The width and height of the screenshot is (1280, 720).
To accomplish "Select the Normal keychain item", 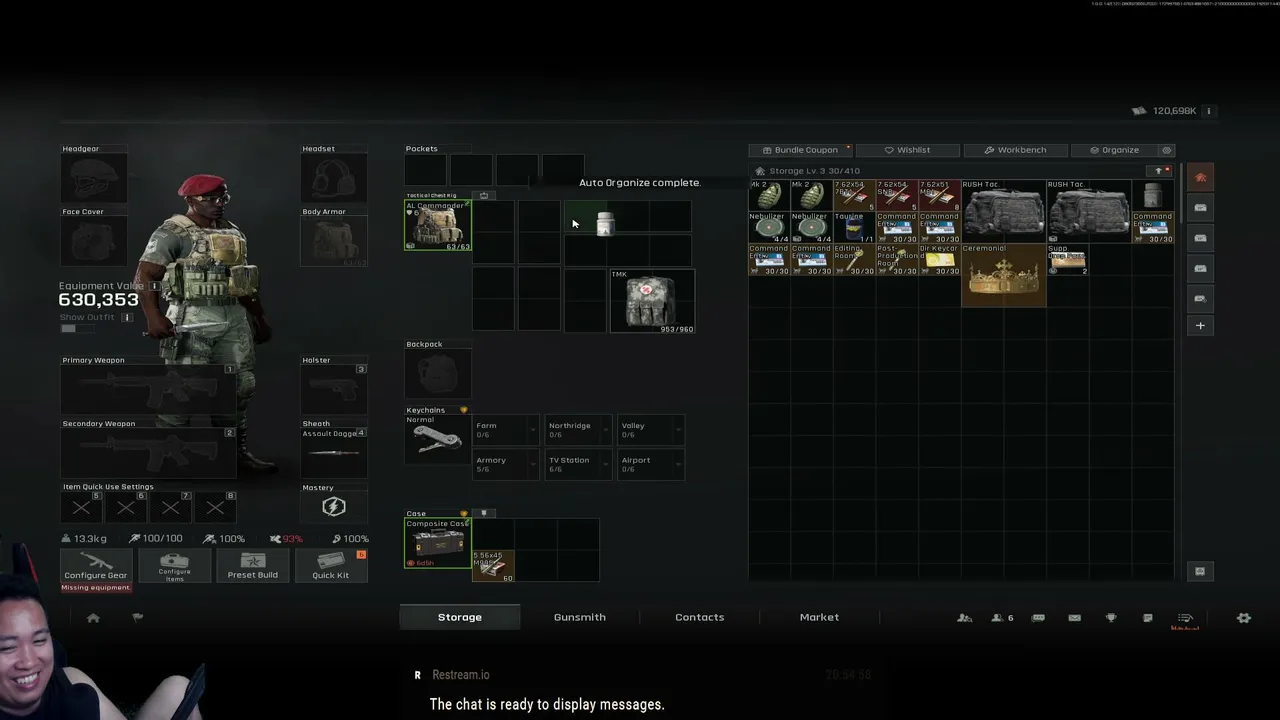I will [x=437, y=439].
